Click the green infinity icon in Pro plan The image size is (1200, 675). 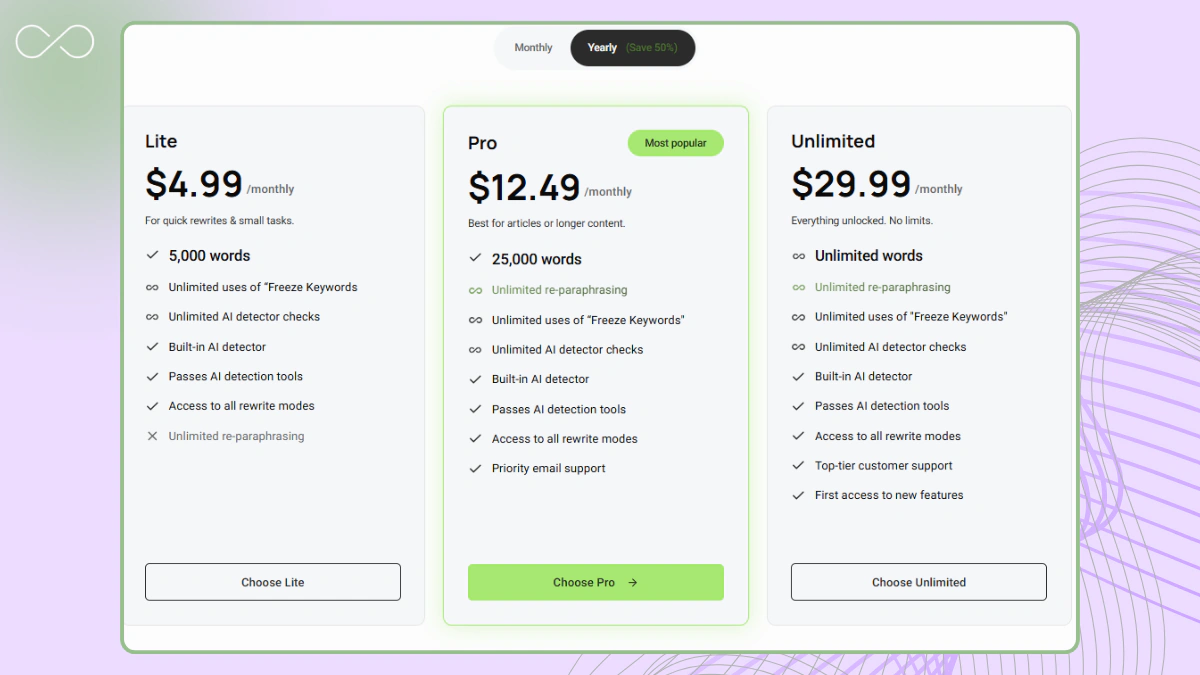(475, 290)
